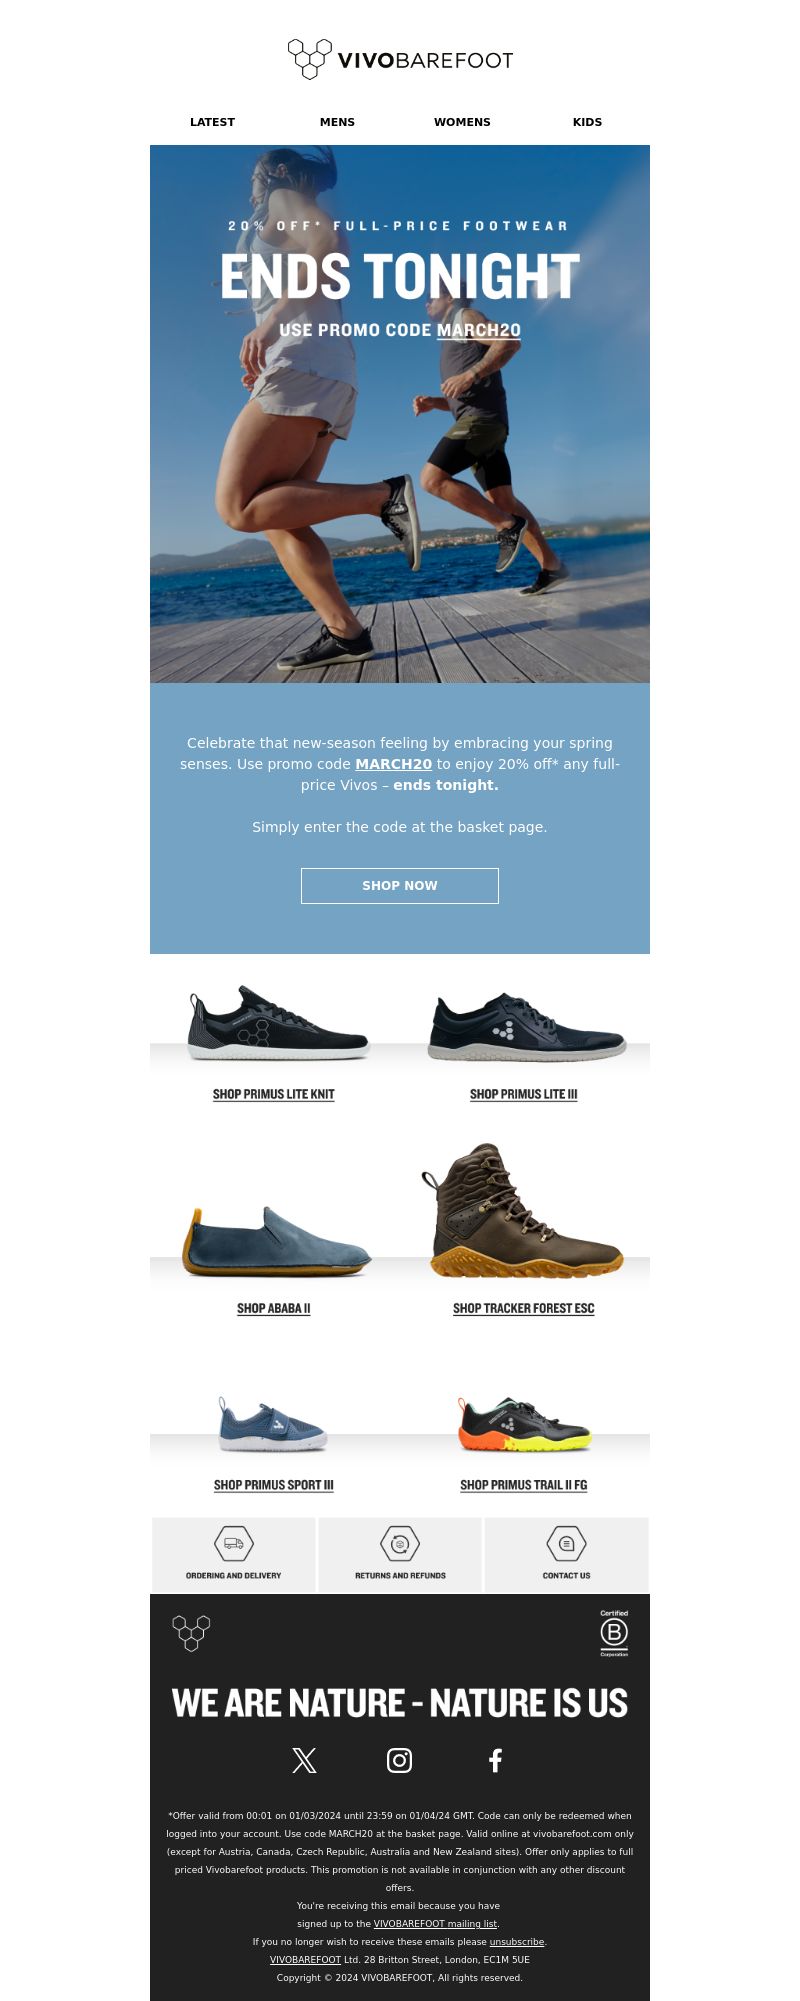
Task: Open the KIDS navigation item
Action: pos(587,122)
